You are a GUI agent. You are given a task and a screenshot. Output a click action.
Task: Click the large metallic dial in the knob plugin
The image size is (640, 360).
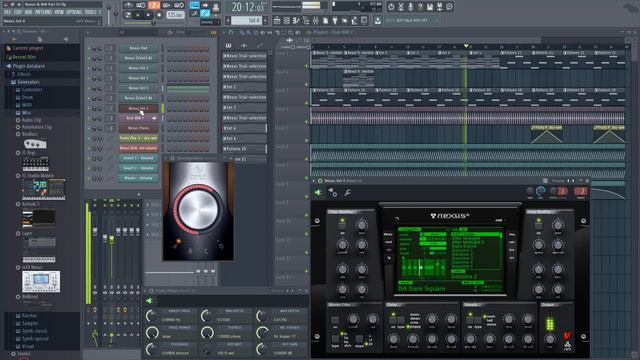pyautogui.click(x=198, y=211)
